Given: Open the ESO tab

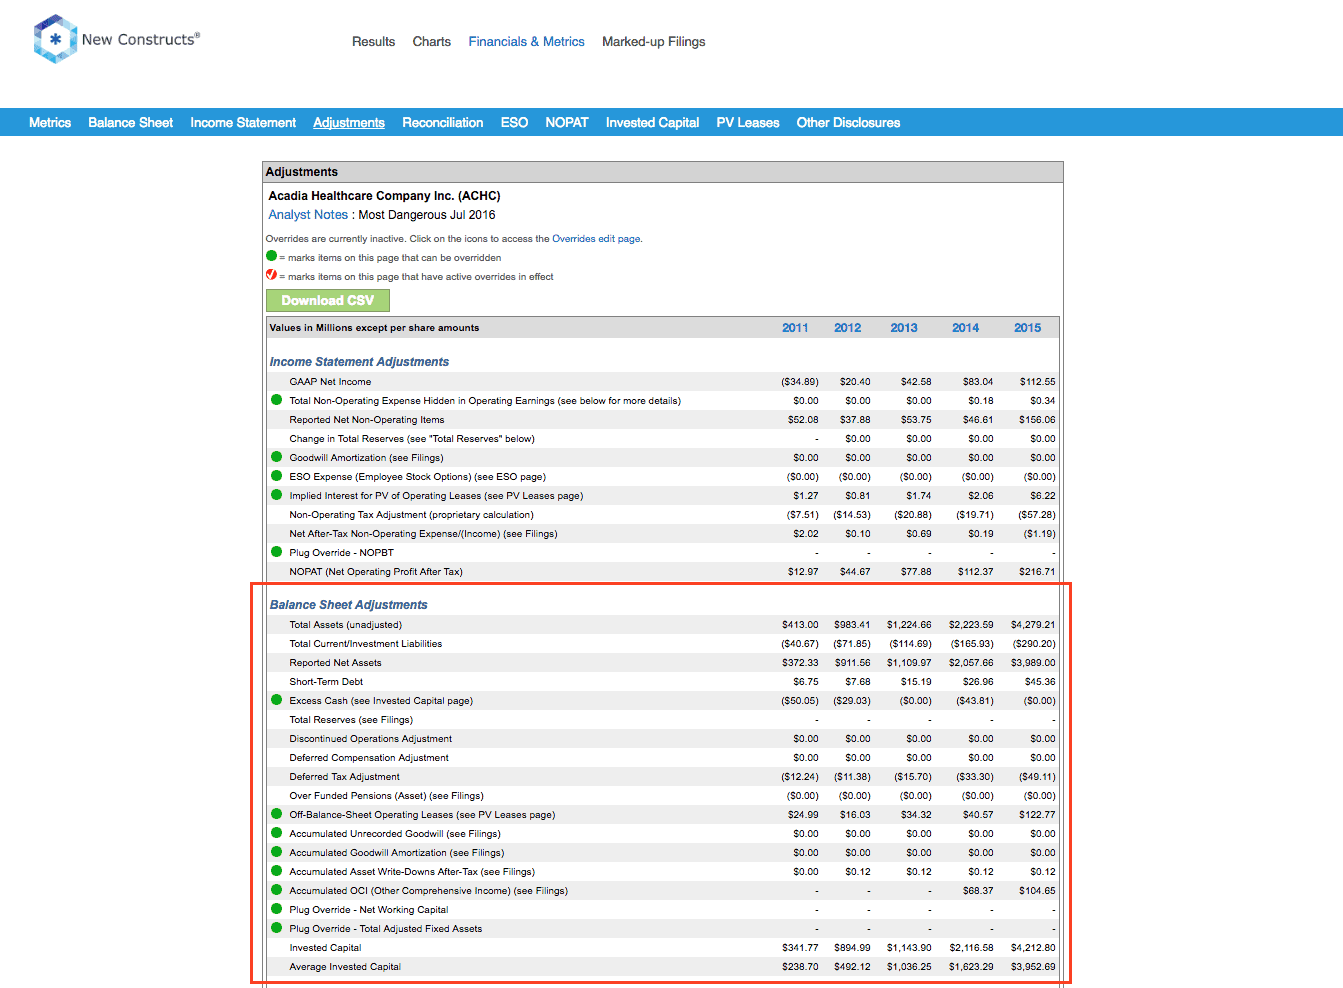Looking at the screenshot, I should (x=514, y=123).
